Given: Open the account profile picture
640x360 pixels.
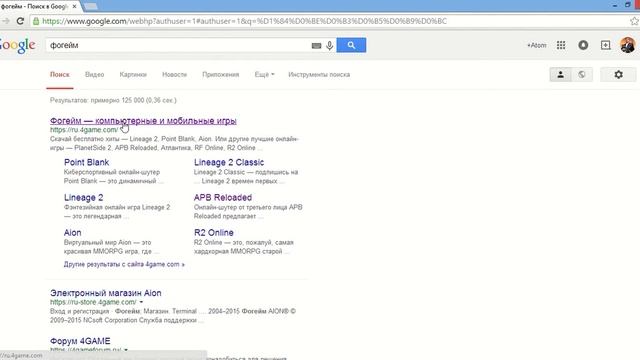Looking at the screenshot, I should click(x=627, y=45).
